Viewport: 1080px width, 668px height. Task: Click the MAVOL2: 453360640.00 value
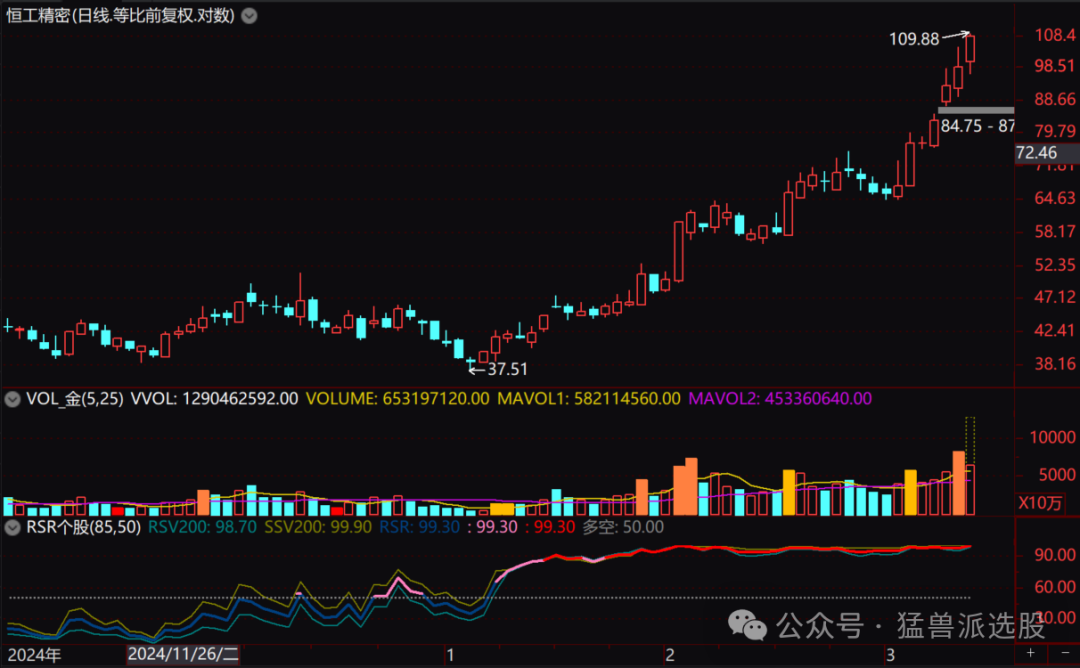coord(780,399)
